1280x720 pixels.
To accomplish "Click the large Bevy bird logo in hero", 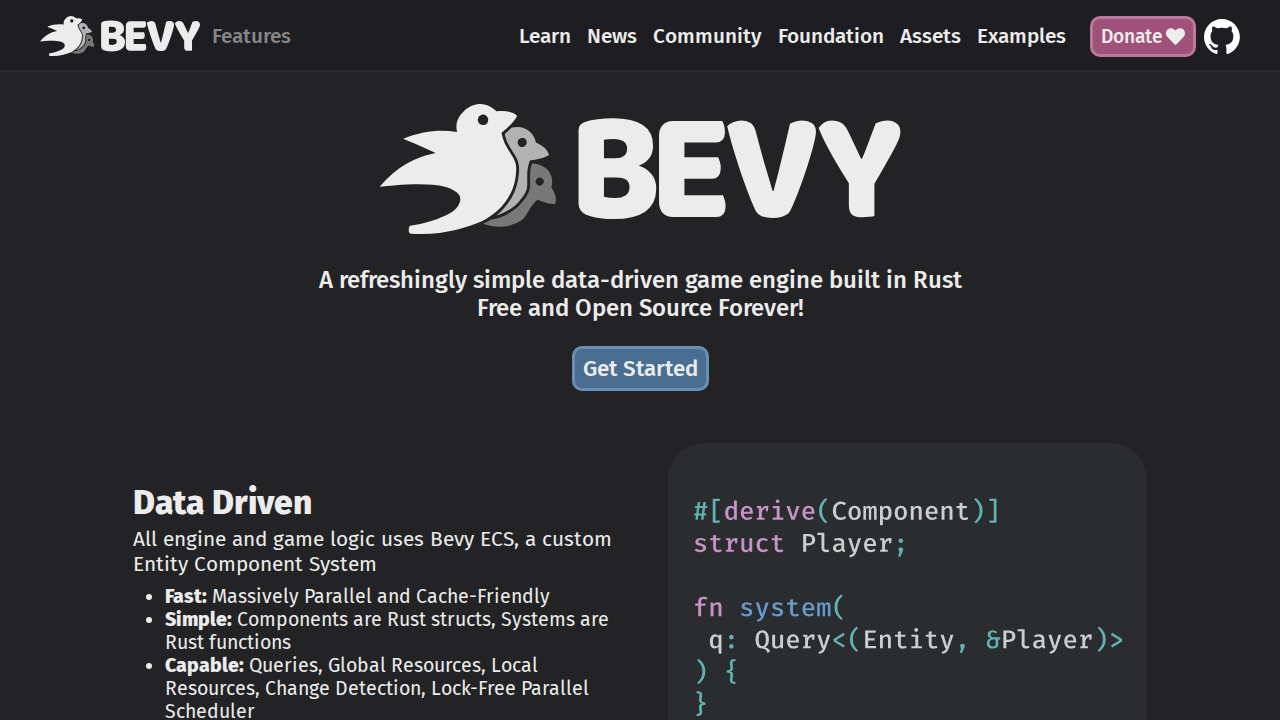I will (467, 168).
